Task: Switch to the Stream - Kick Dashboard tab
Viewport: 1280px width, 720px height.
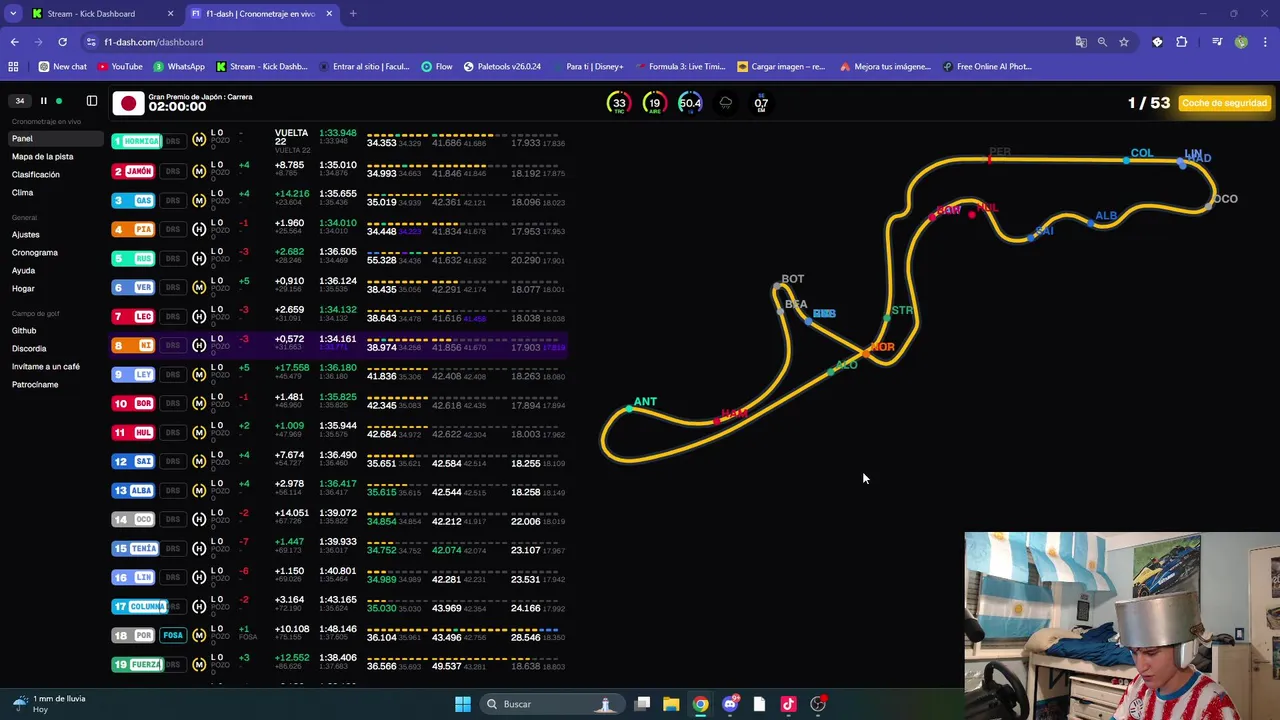Action: (100, 14)
